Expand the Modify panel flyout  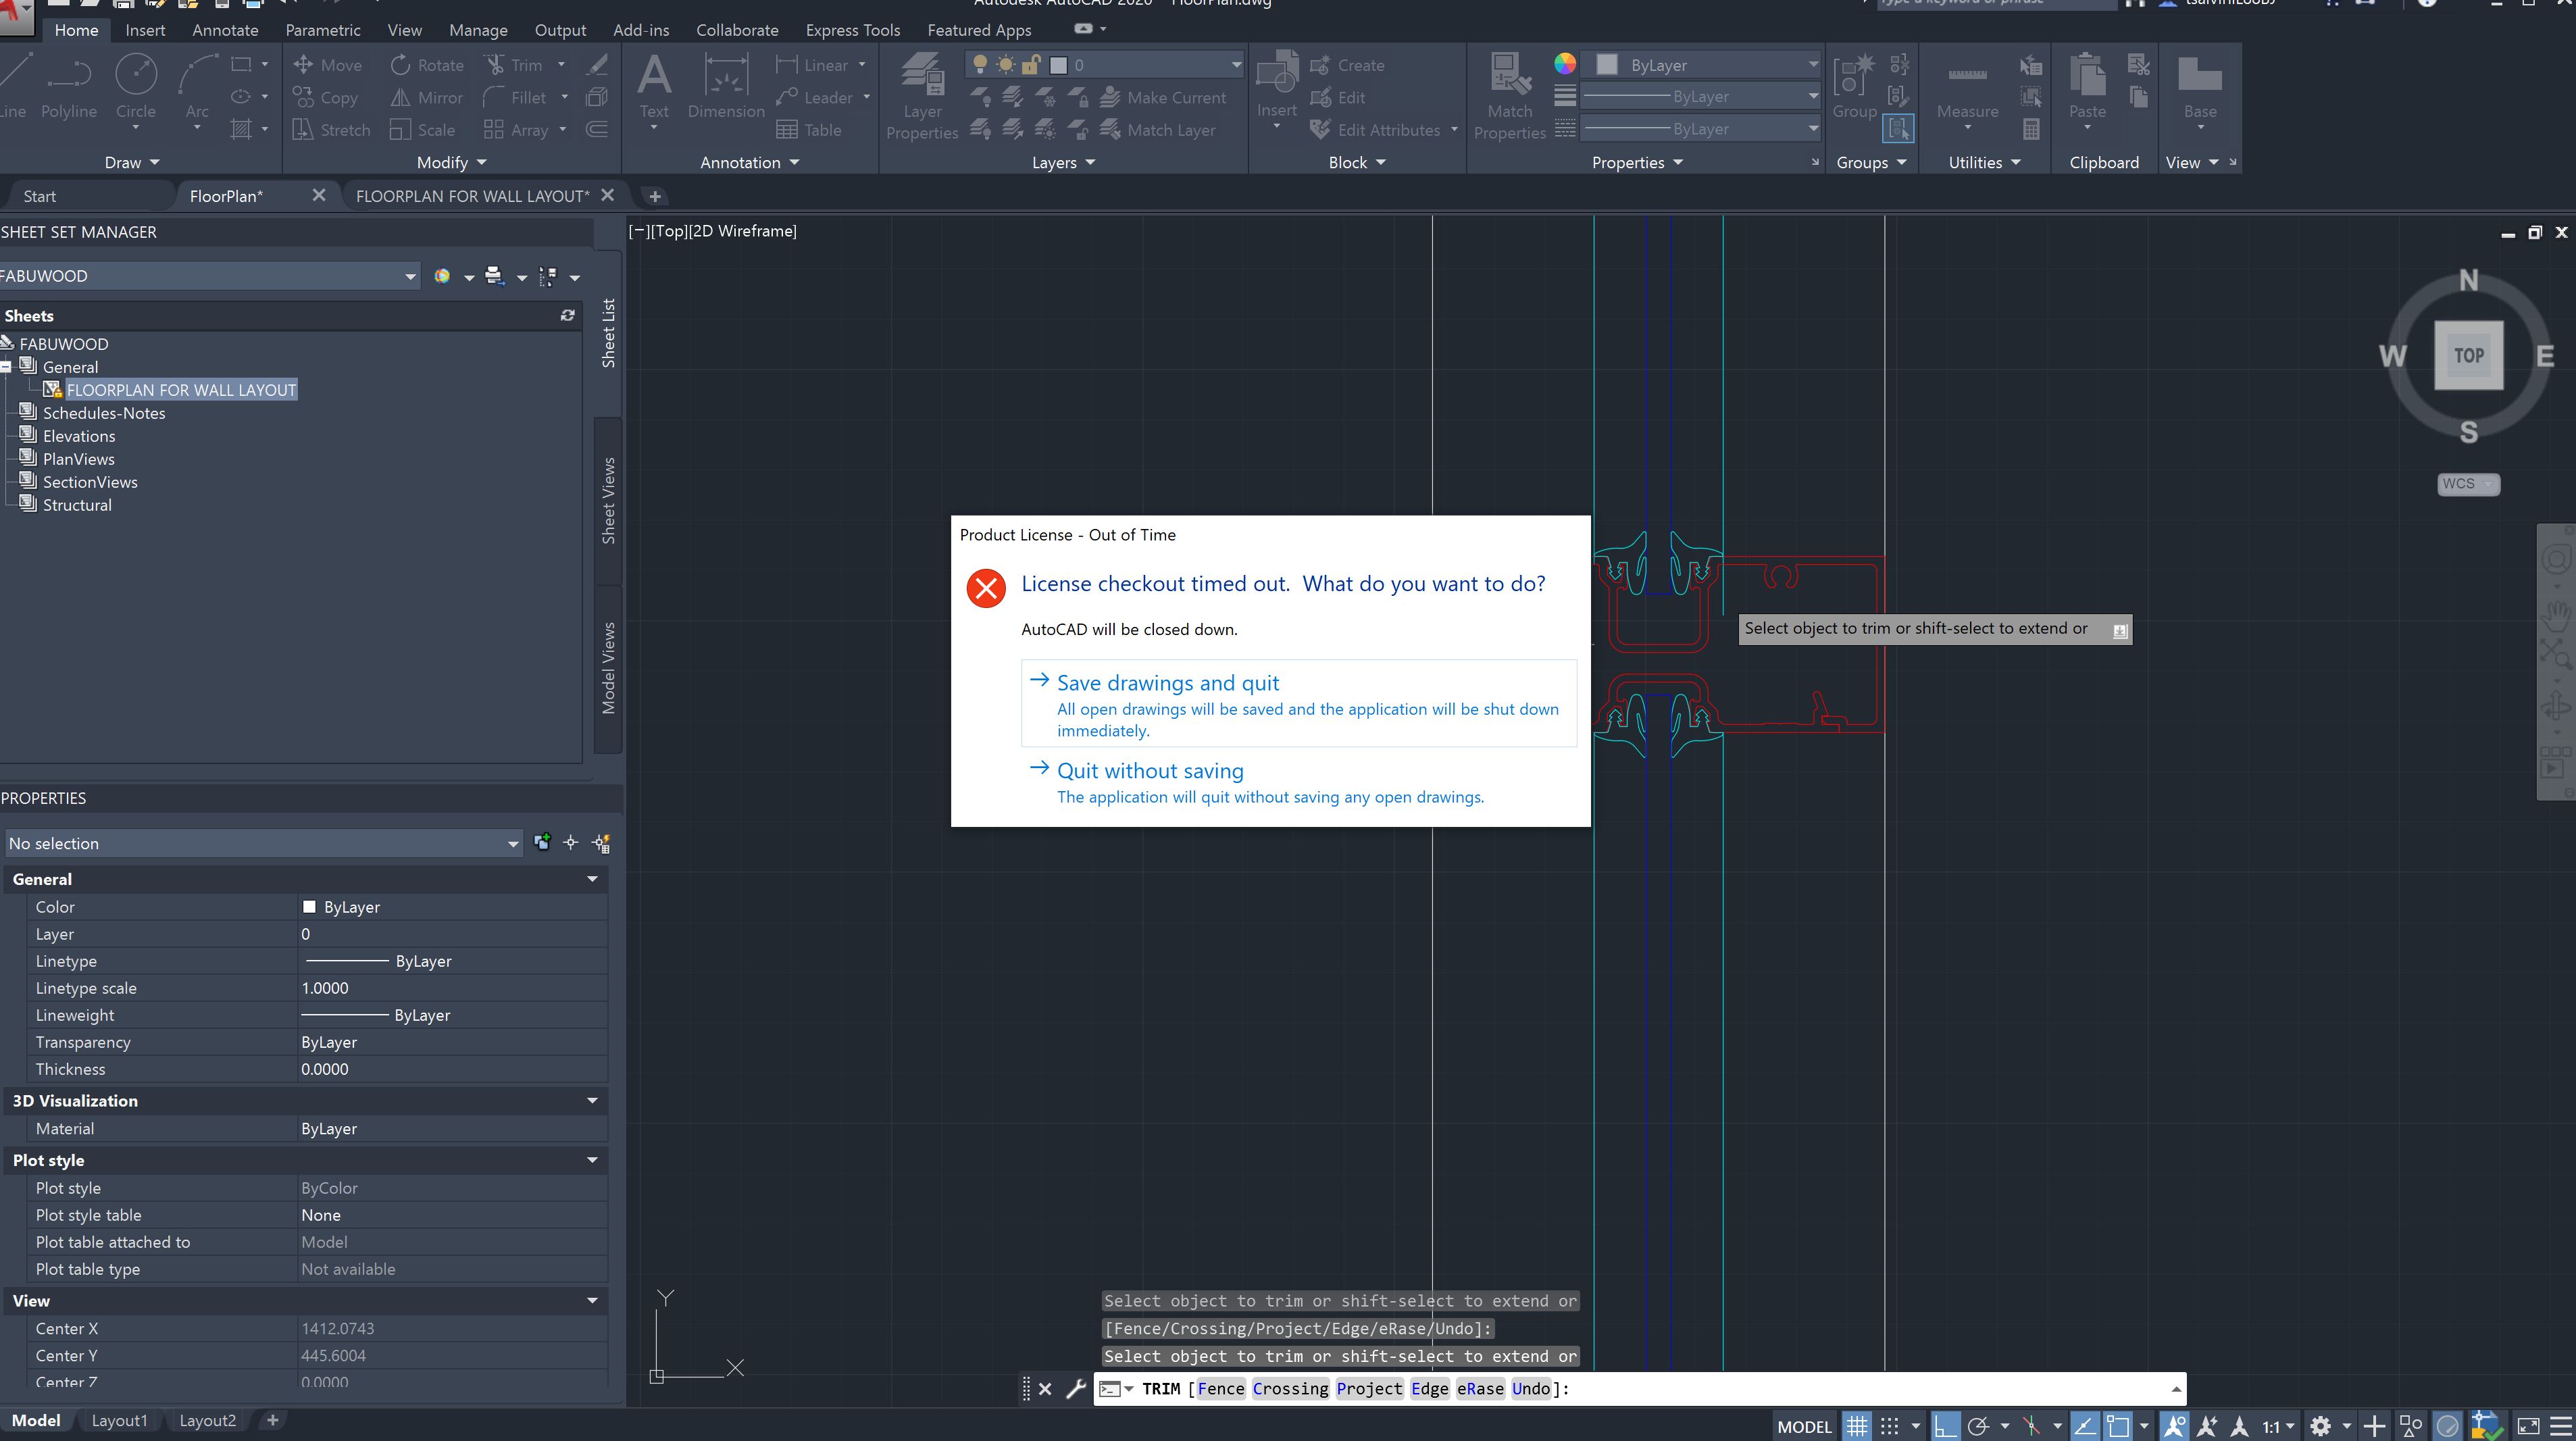(451, 162)
